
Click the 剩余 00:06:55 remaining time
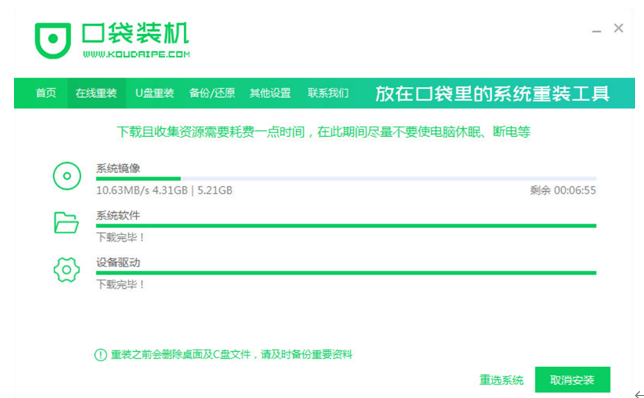(563, 190)
